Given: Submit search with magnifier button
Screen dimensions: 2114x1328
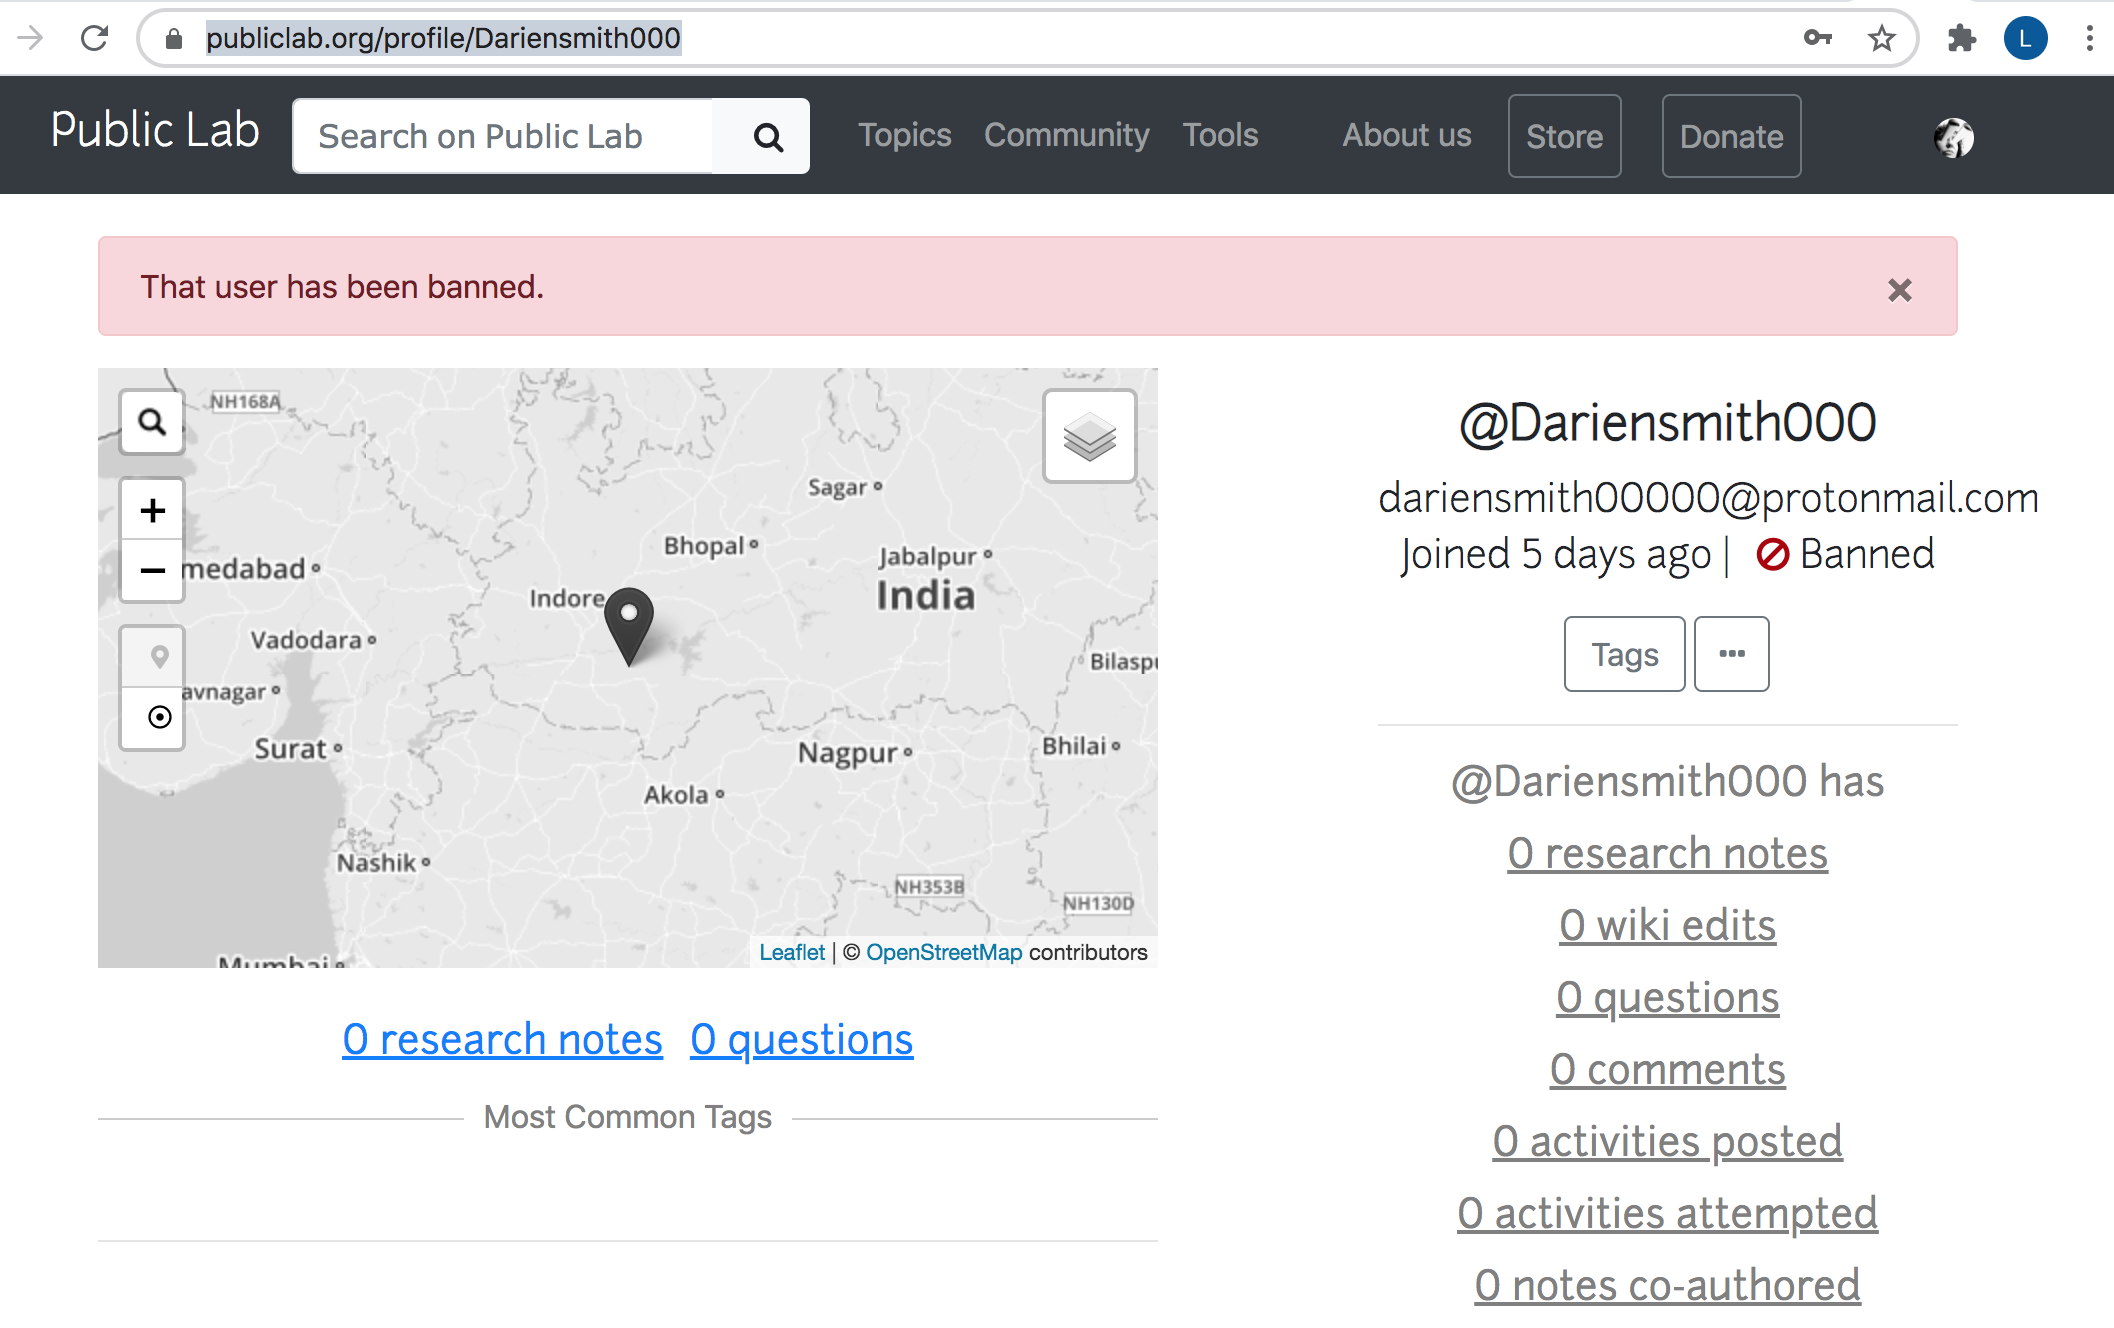Looking at the screenshot, I should pyautogui.click(x=767, y=137).
